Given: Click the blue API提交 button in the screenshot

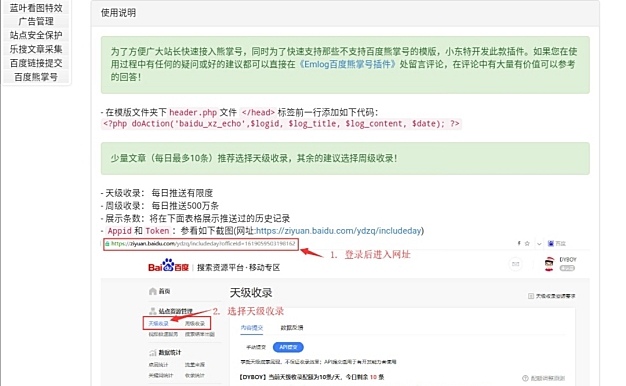Looking at the screenshot, I should pyautogui.click(x=288, y=347).
